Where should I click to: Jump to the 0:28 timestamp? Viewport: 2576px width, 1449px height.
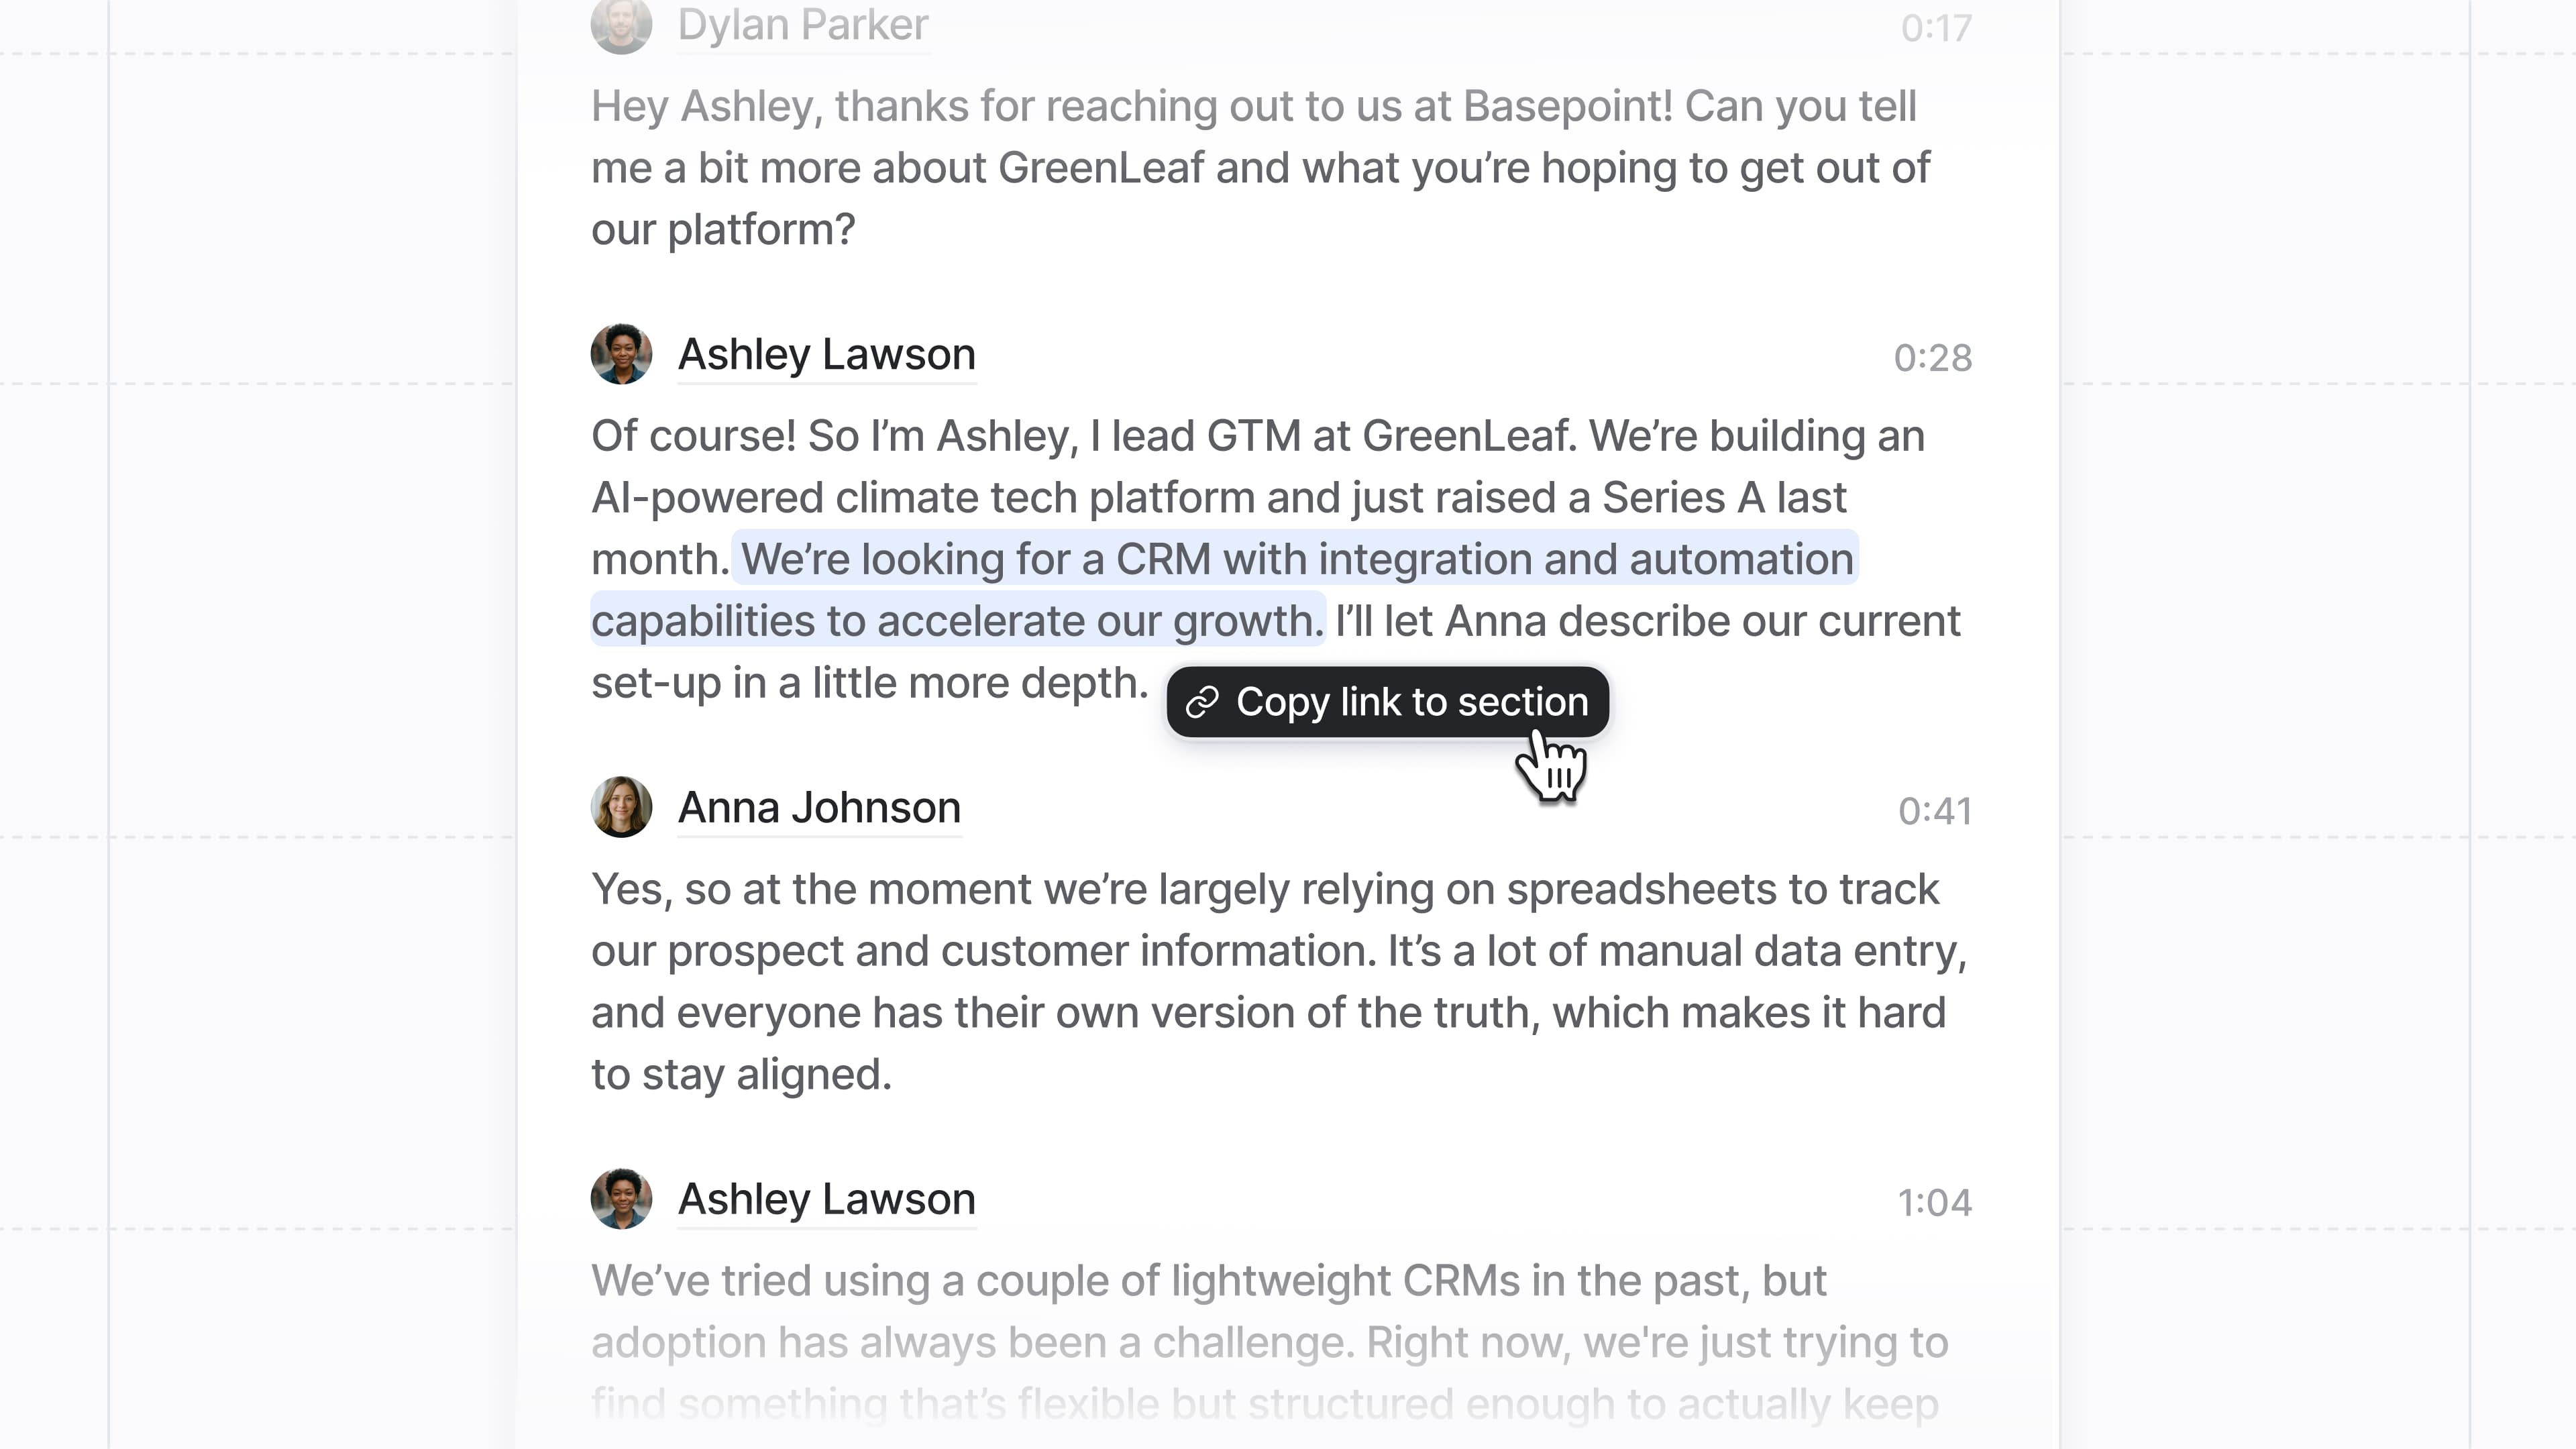tap(1932, 358)
